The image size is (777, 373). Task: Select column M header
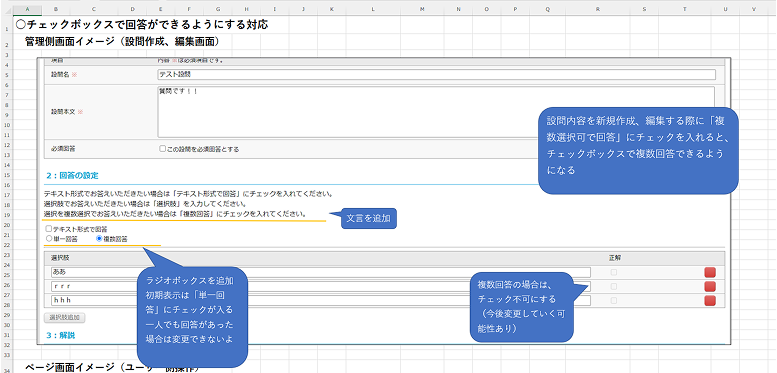[x=422, y=9]
